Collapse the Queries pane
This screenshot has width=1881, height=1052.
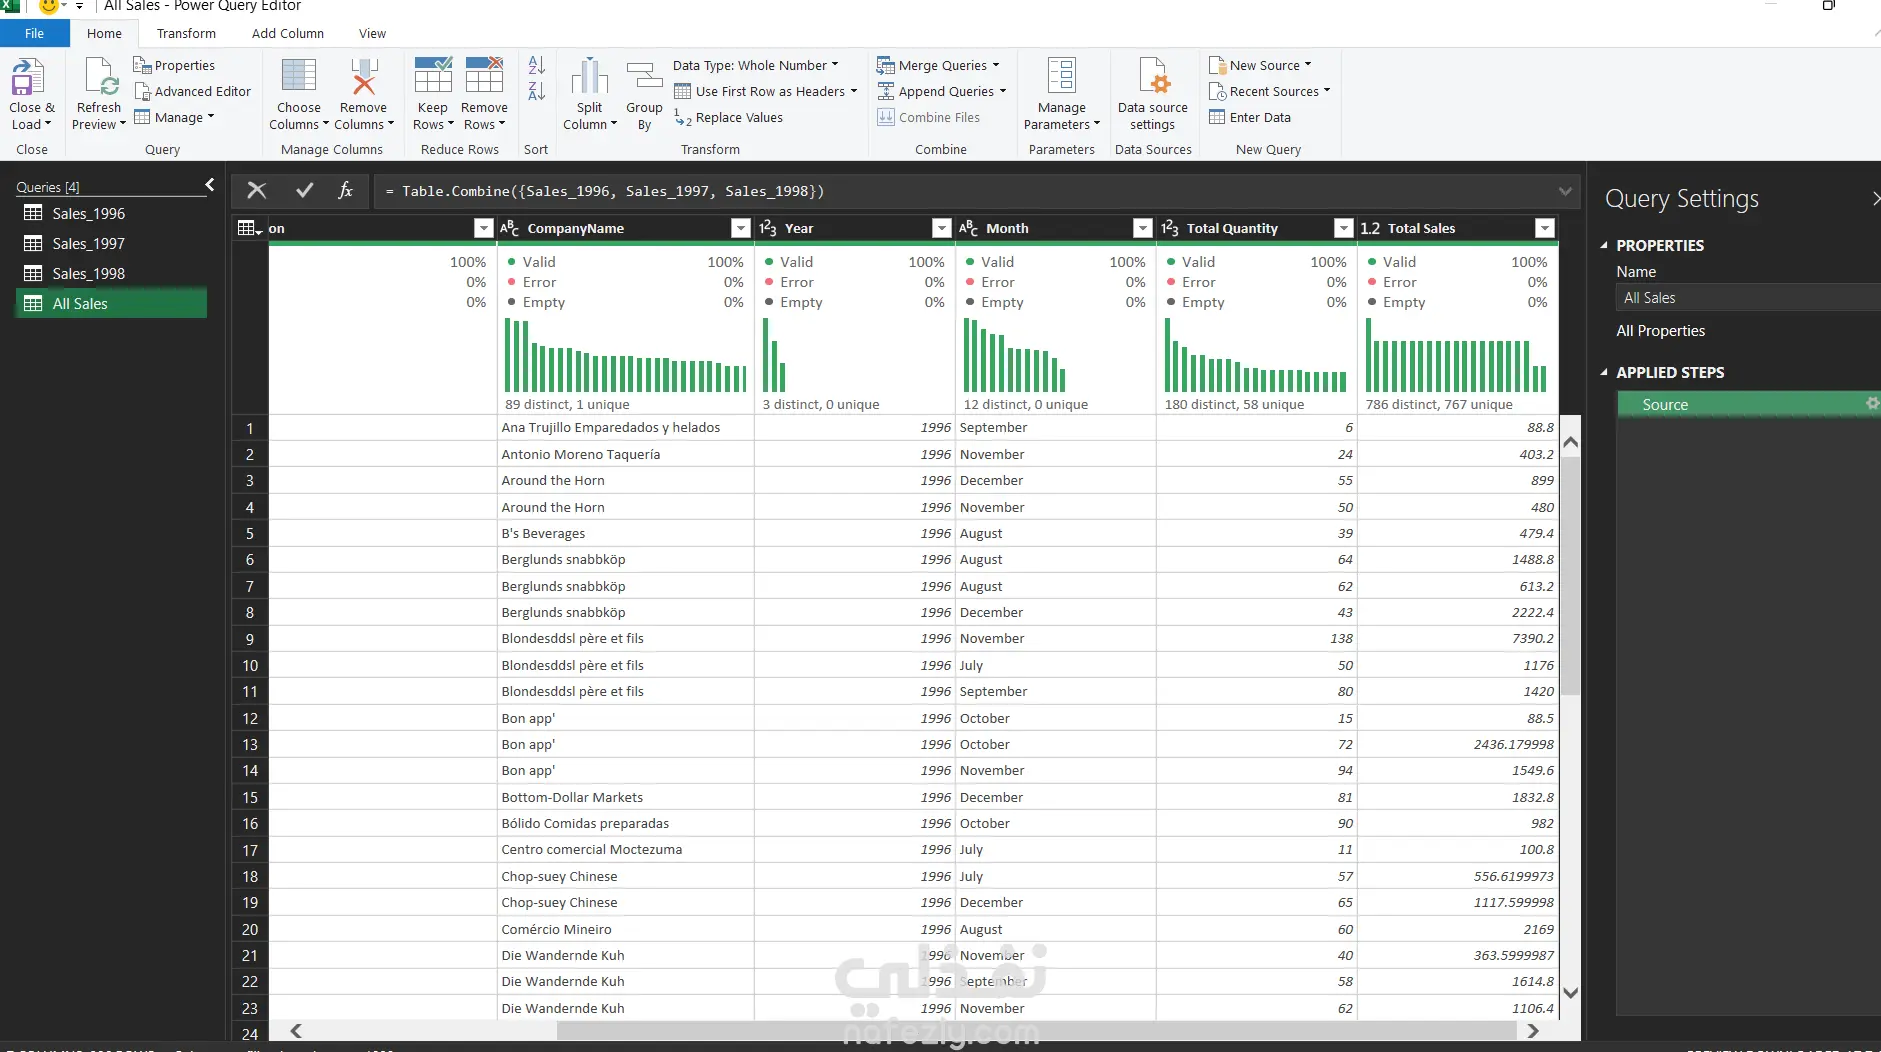coord(209,185)
